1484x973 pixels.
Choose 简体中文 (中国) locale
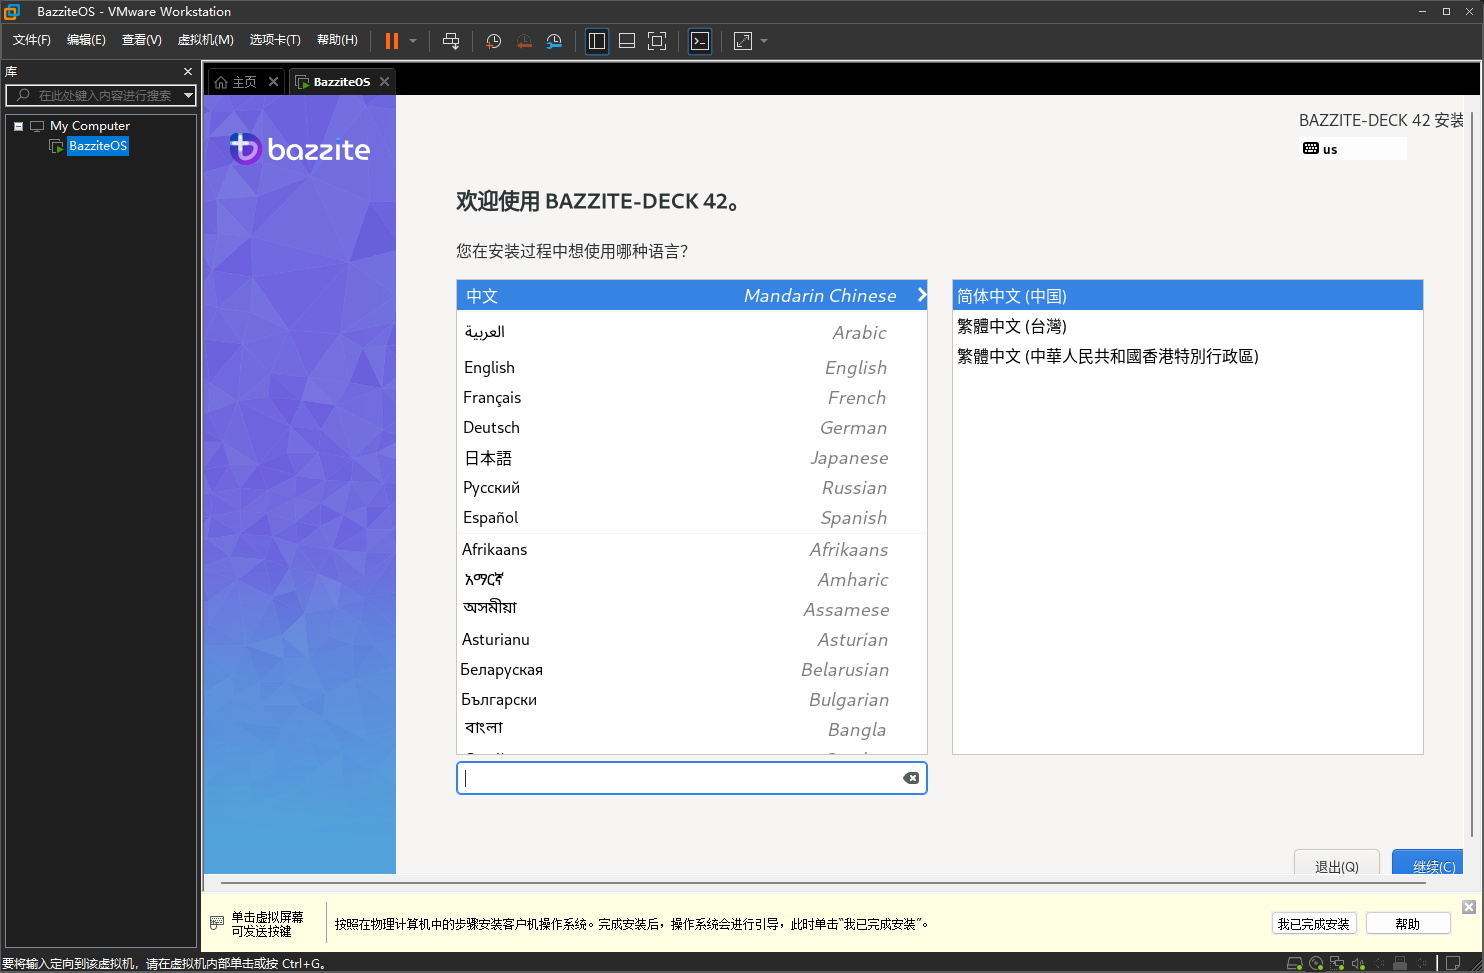(1188, 296)
